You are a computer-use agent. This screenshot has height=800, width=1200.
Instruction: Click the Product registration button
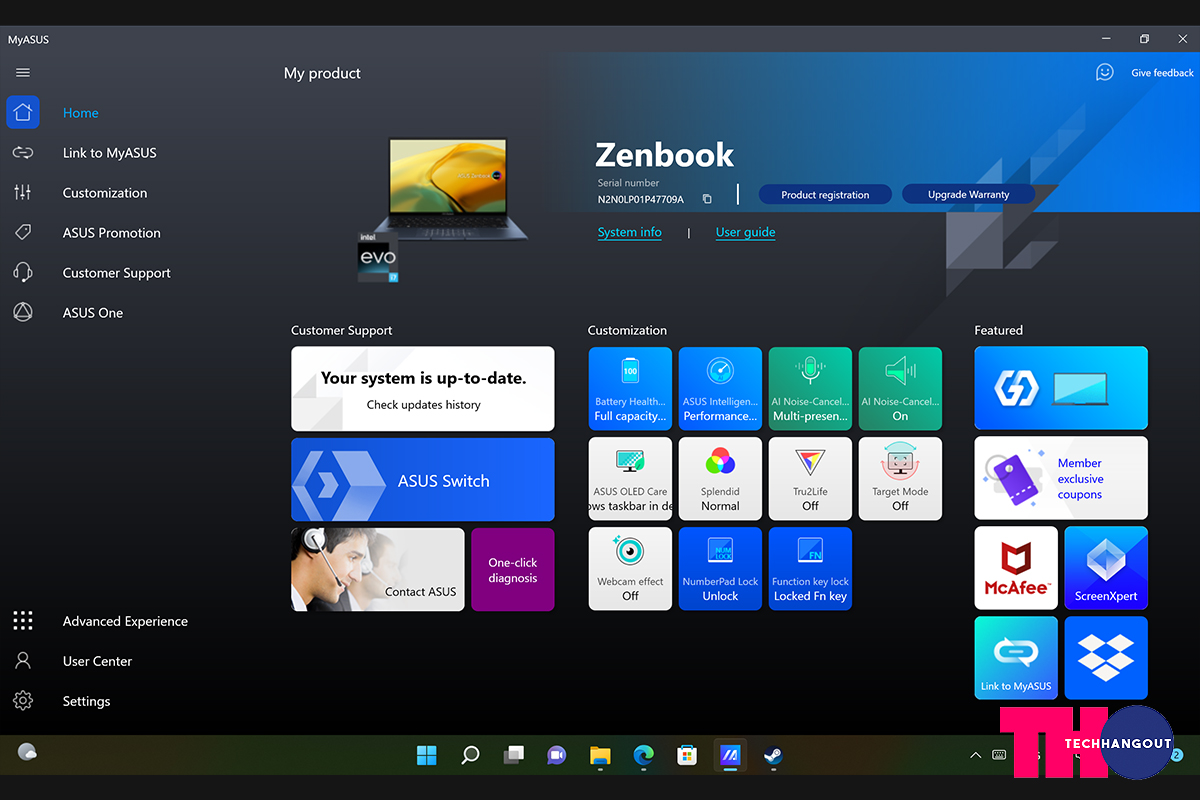825,194
